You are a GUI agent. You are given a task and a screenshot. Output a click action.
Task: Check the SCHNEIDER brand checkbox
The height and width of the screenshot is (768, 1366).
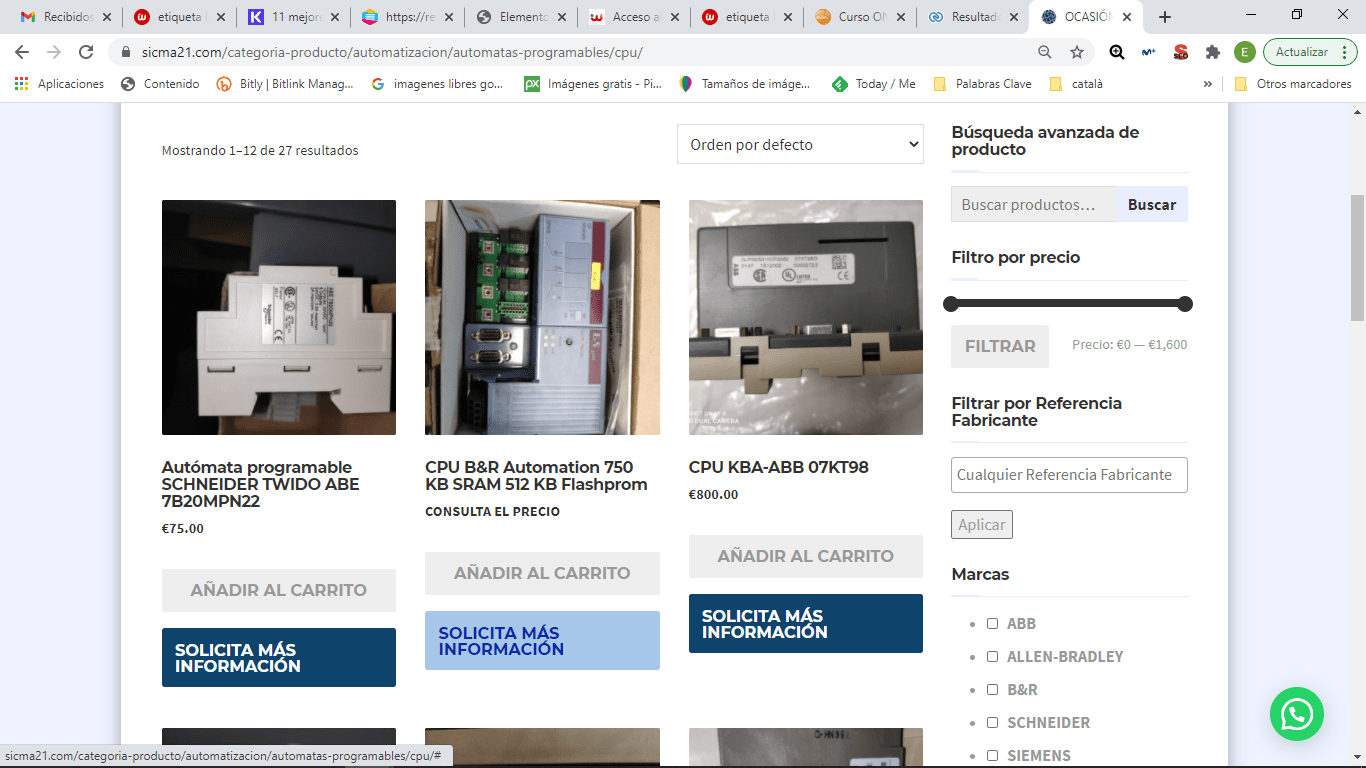[992, 722]
